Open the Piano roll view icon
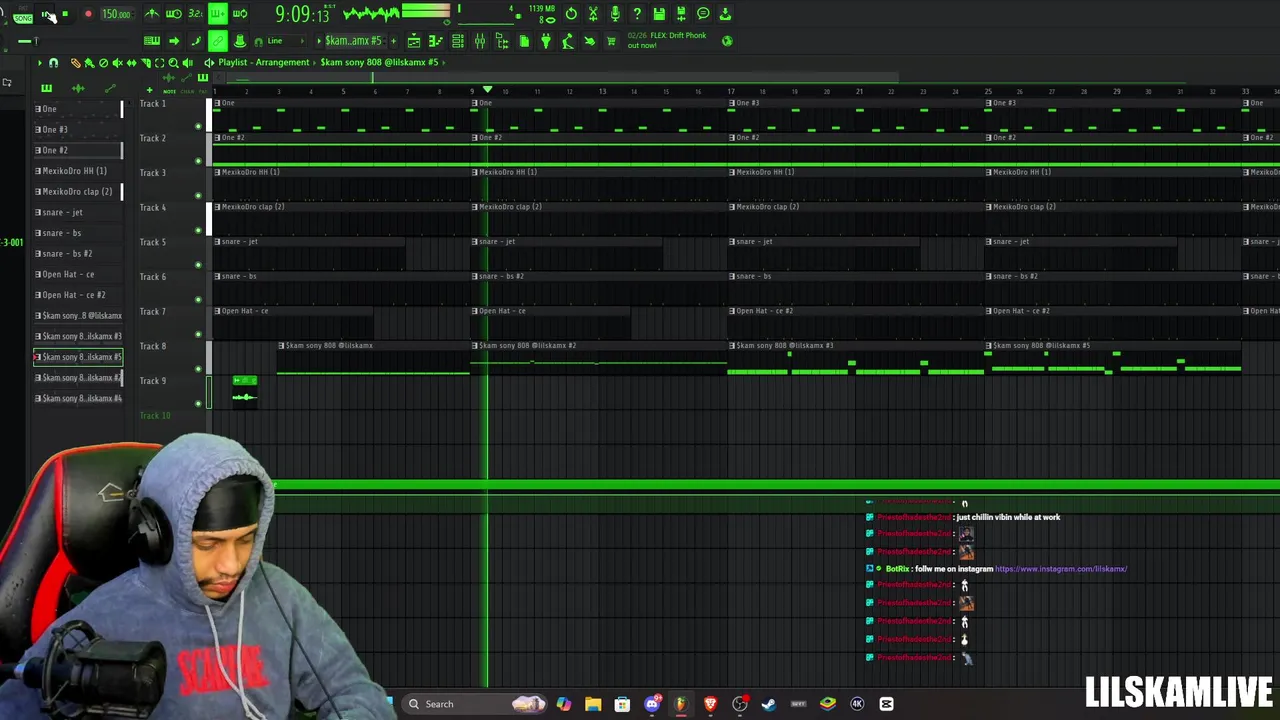1280x720 pixels. [x=436, y=41]
